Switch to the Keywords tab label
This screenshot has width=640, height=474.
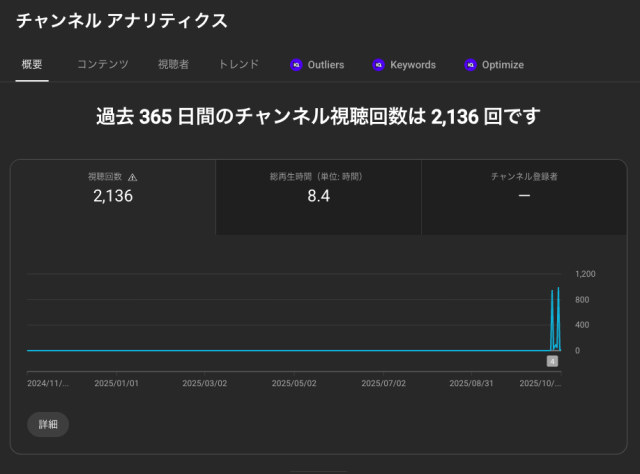[412, 65]
